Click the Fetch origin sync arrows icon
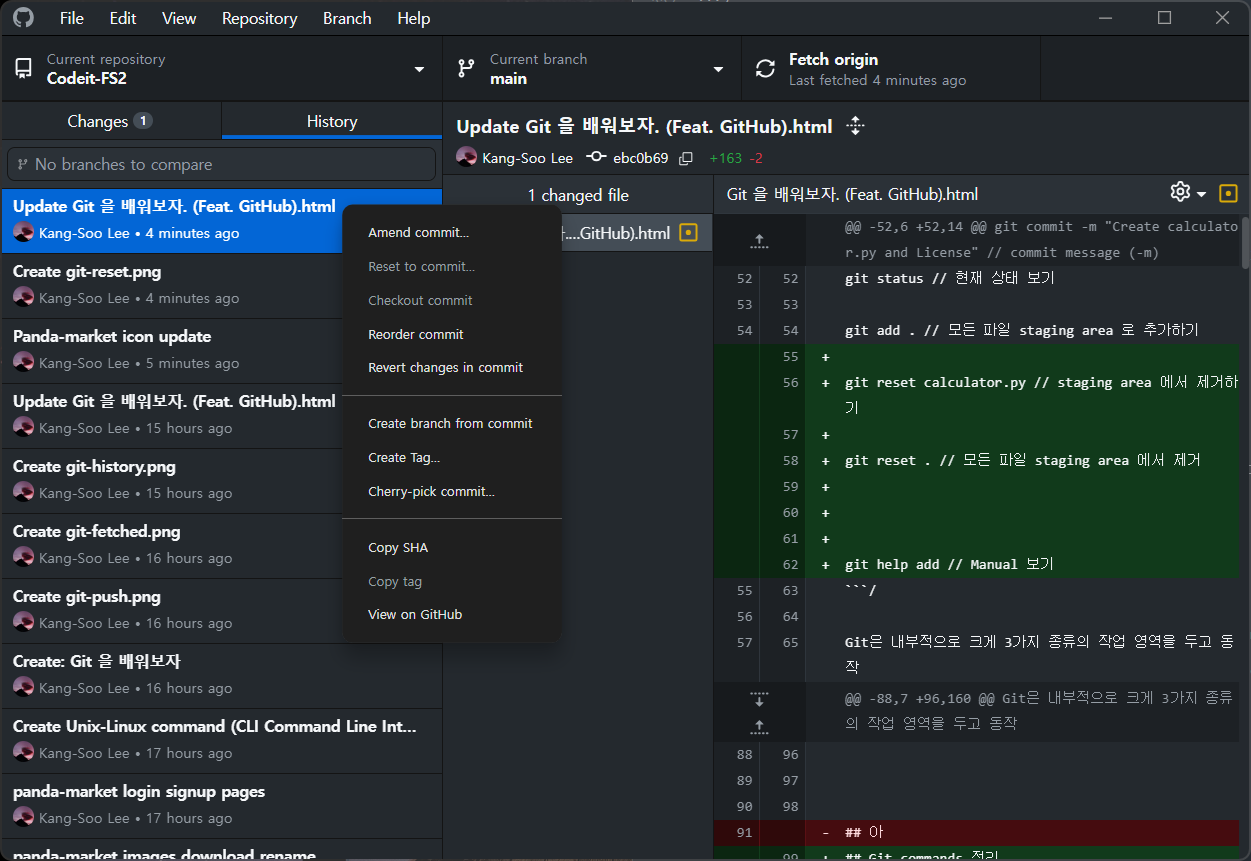Viewport: 1251px width, 861px height. coord(765,68)
